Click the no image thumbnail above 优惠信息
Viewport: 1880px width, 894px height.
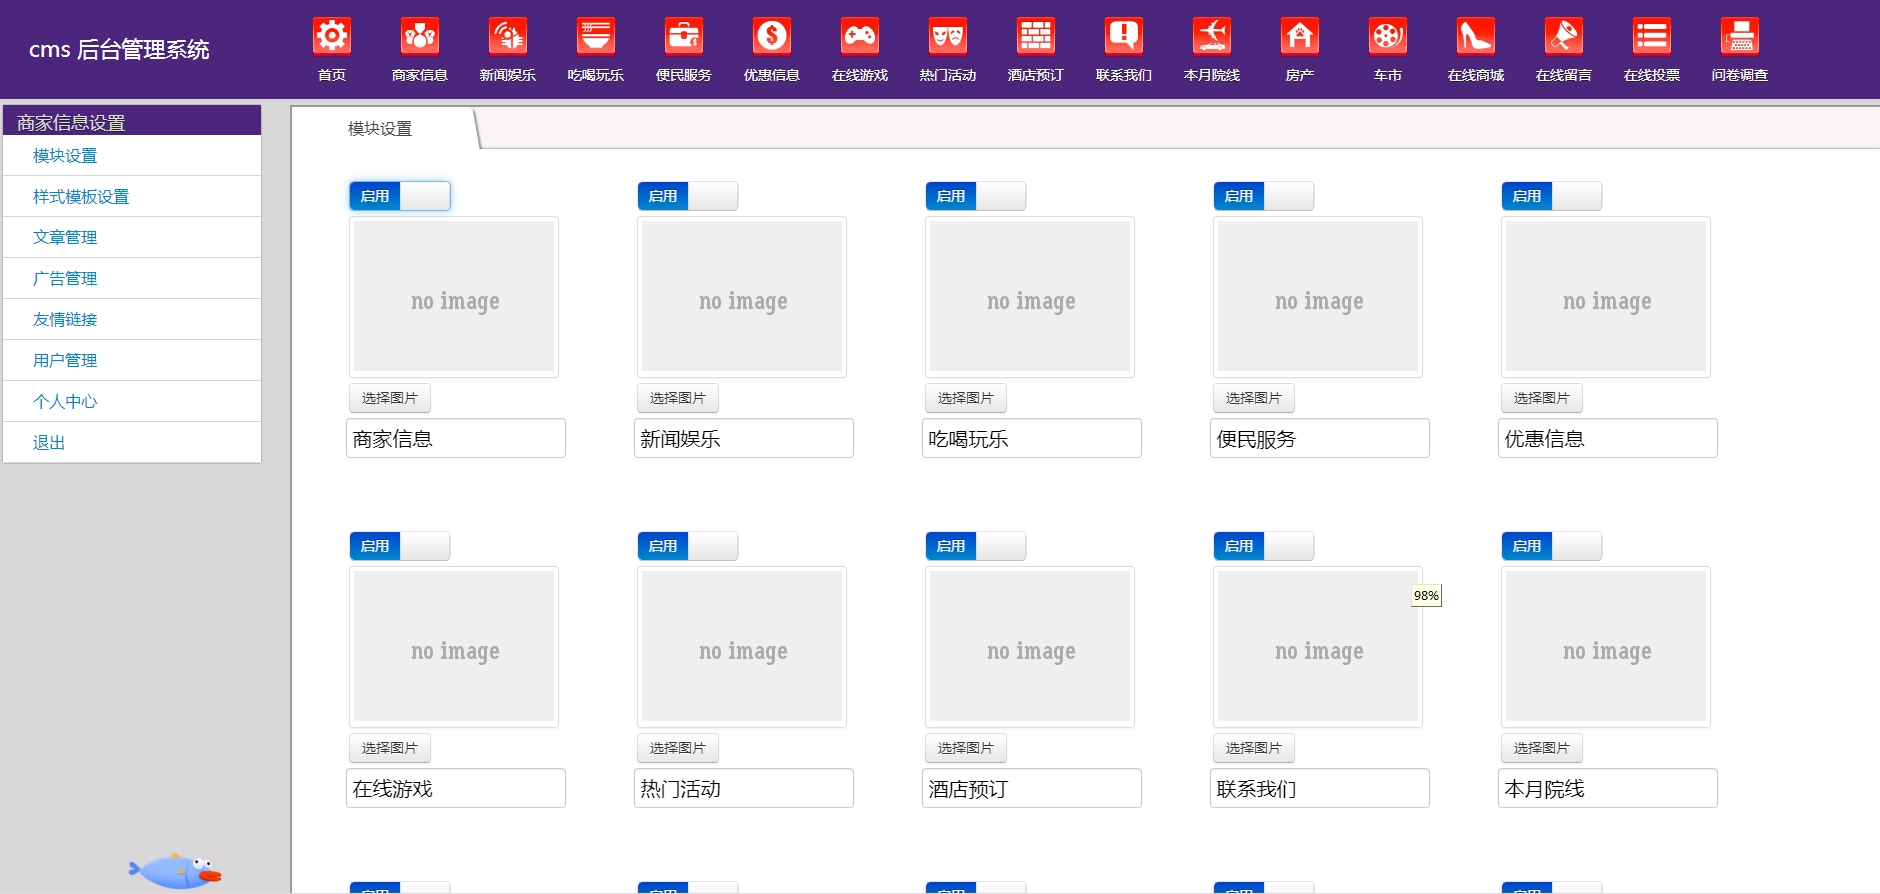pyautogui.click(x=1606, y=297)
